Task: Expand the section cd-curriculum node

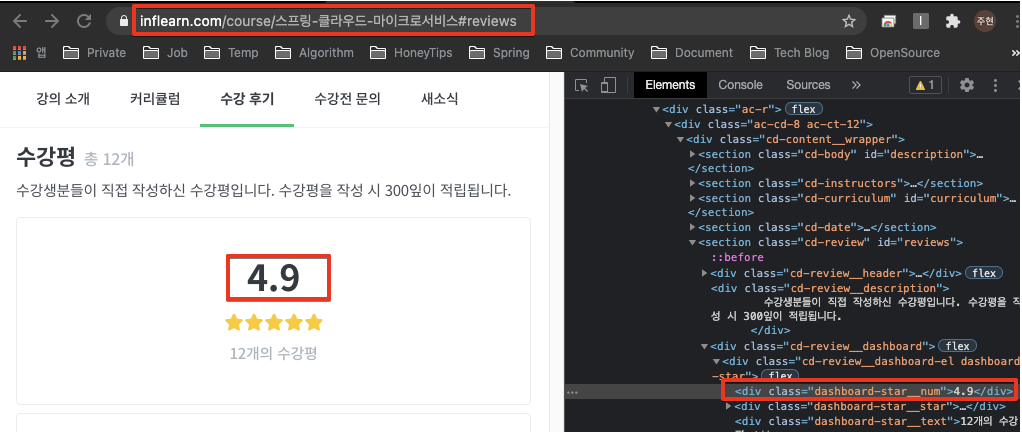Action: coord(693,199)
